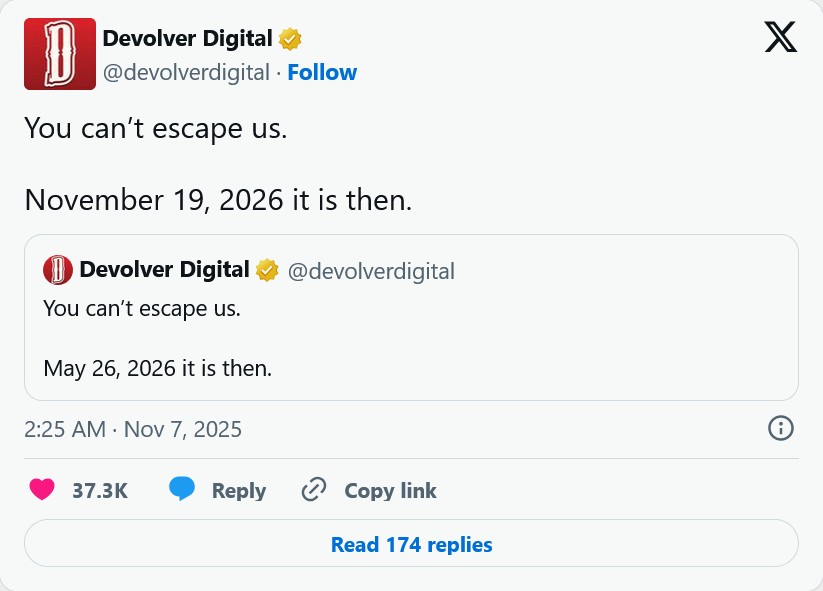Click the quoted tweet's small profile avatar
The width and height of the screenshot is (823, 591).
(x=58, y=269)
